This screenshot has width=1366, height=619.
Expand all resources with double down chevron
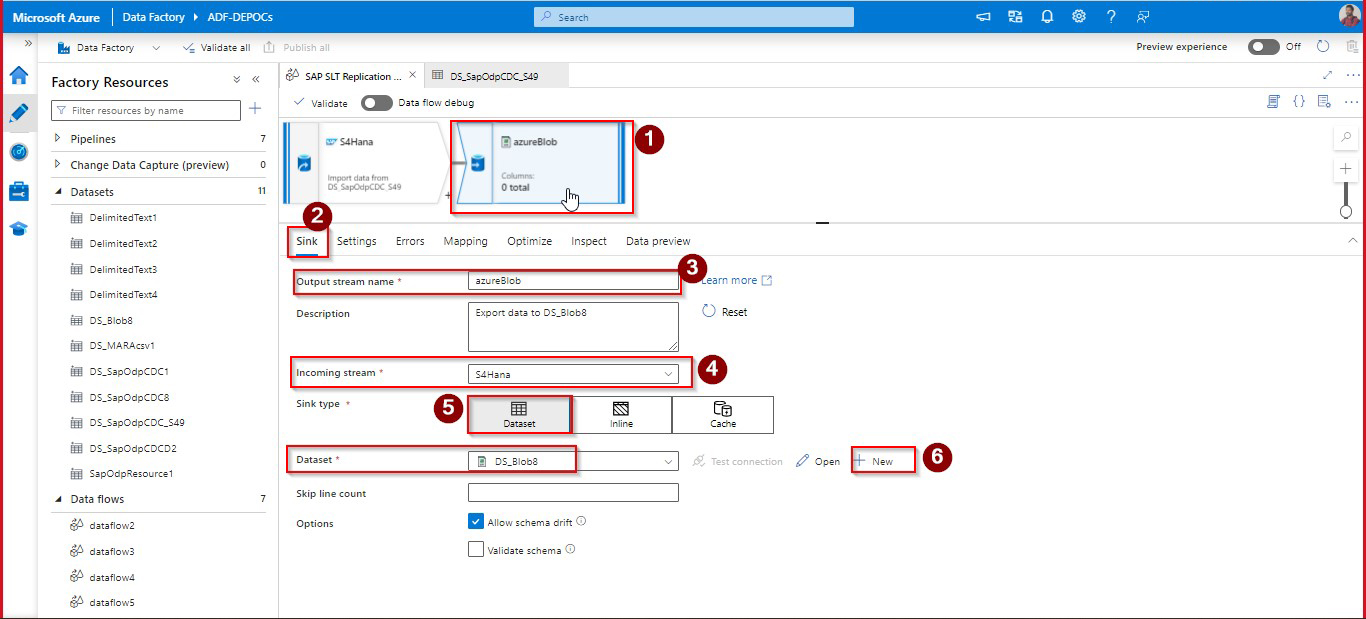pos(237,80)
